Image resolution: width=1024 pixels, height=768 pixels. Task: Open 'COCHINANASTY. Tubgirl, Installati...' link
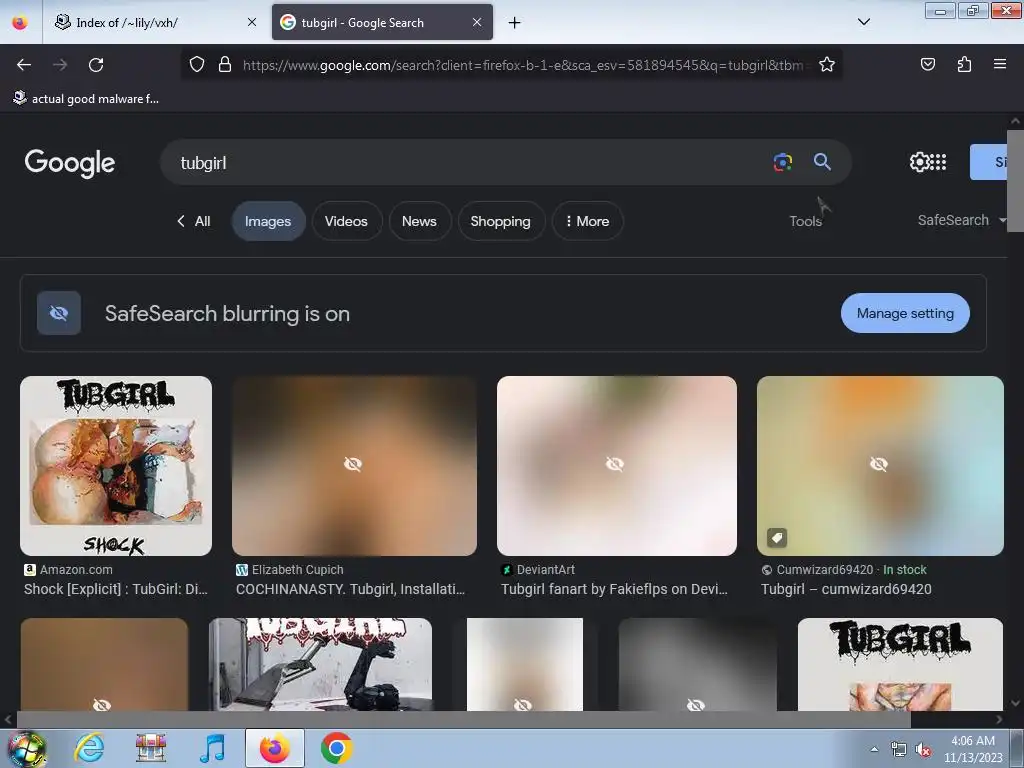[350, 589]
